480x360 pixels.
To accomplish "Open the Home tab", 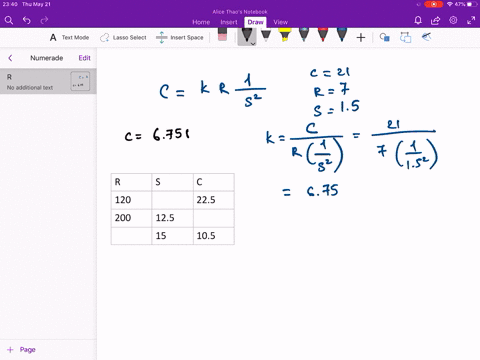I will [x=201, y=22].
